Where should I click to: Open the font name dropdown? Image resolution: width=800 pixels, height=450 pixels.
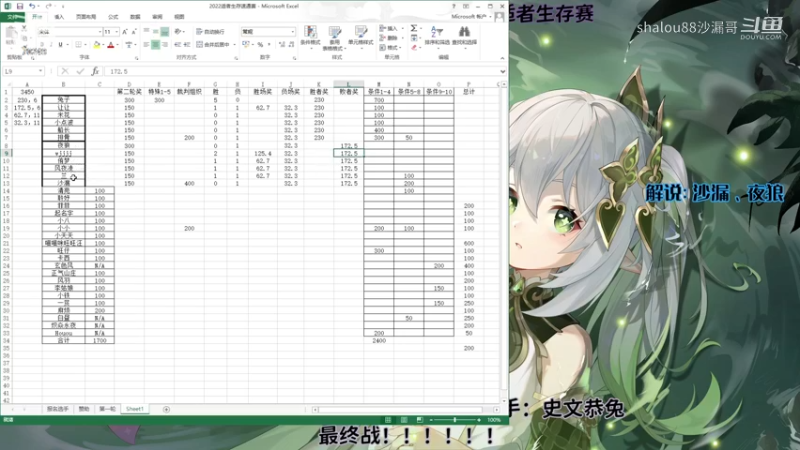coord(100,32)
